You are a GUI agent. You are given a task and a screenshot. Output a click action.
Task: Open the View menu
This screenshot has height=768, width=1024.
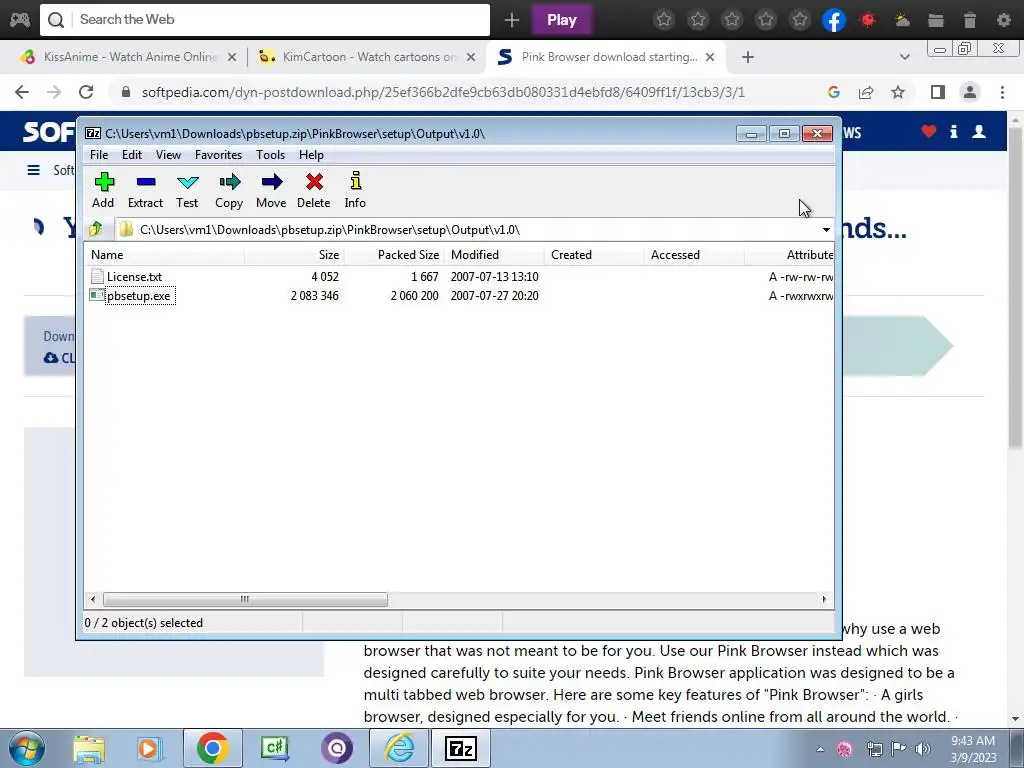click(168, 155)
